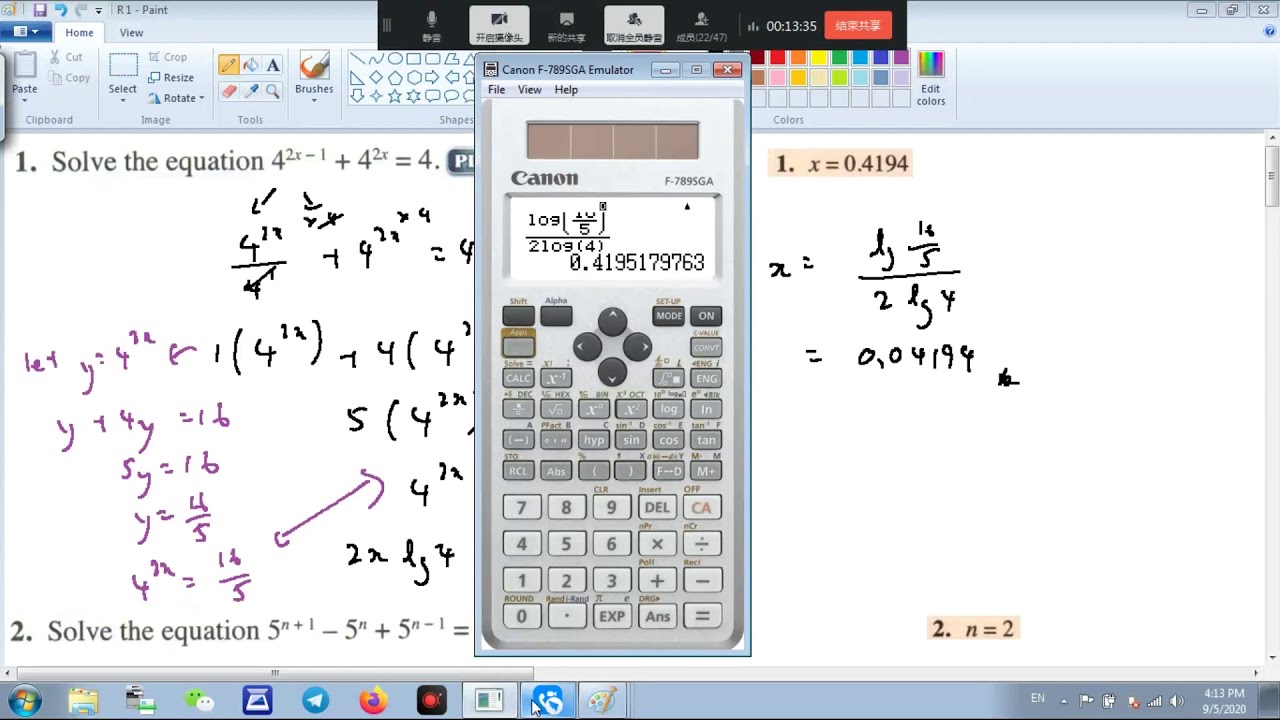Select the Magnifier tool in Paint

click(273, 91)
